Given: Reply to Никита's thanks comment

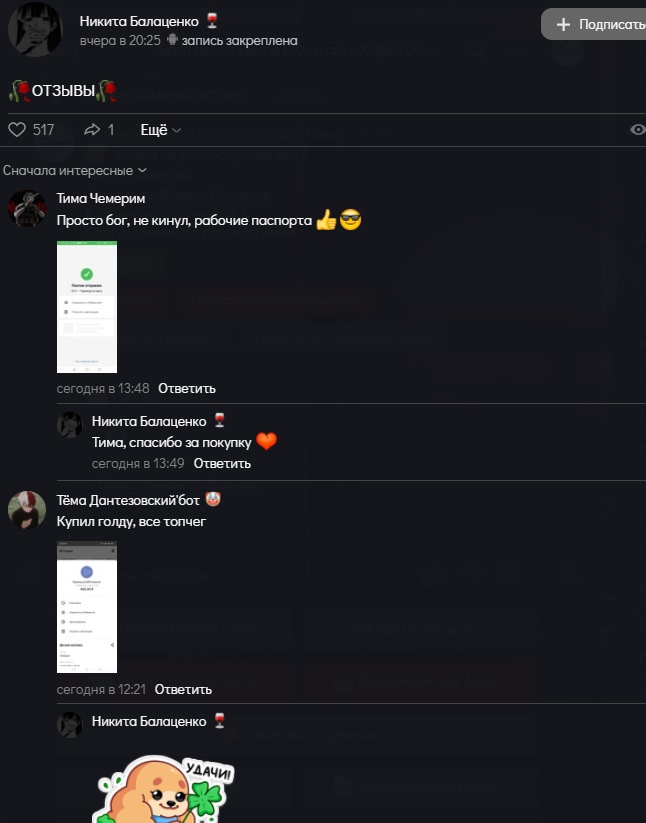Looking at the screenshot, I should click(222, 463).
